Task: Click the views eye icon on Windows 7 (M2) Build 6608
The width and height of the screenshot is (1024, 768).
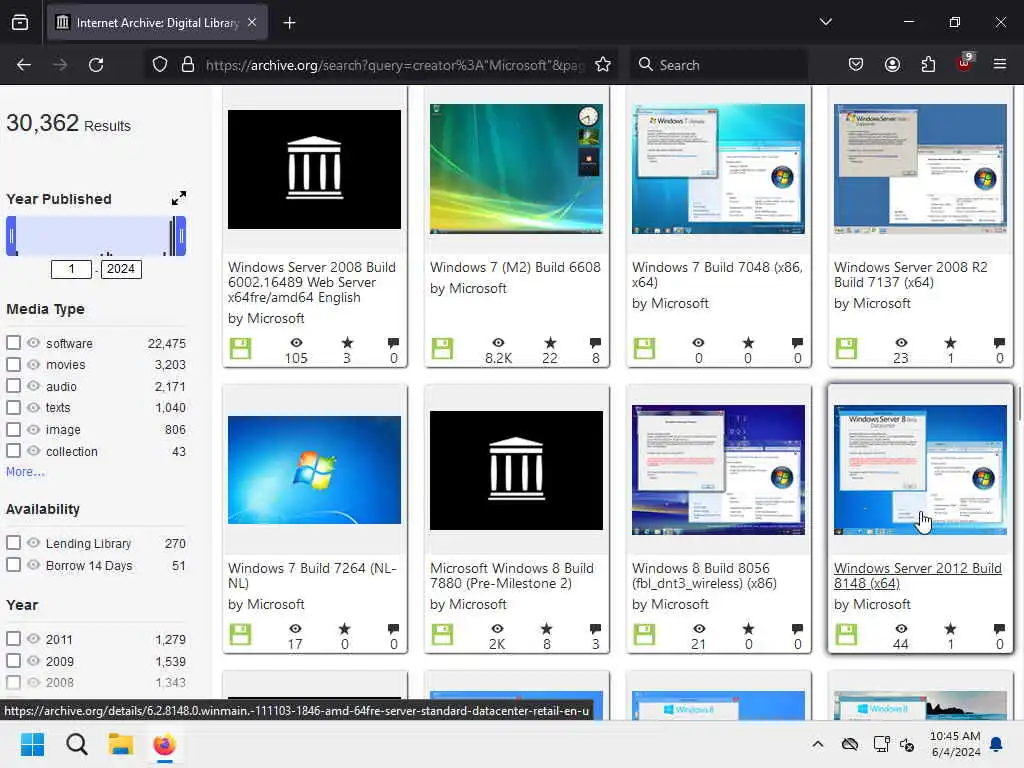Action: (x=498, y=343)
